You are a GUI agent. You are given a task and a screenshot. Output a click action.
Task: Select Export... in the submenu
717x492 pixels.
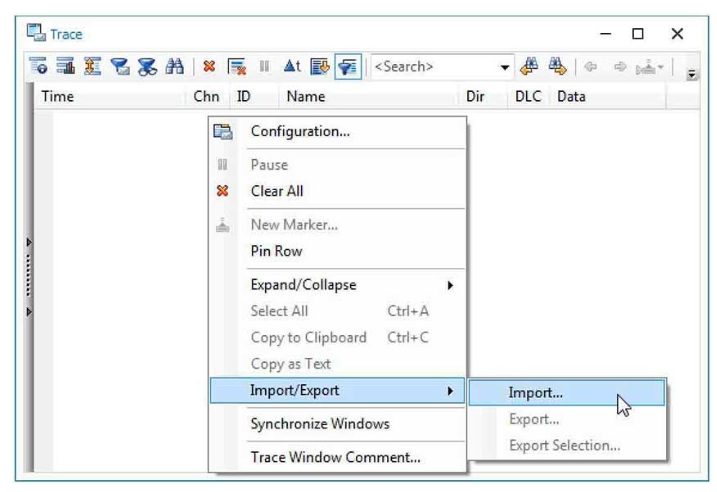[x=567, y=419]
